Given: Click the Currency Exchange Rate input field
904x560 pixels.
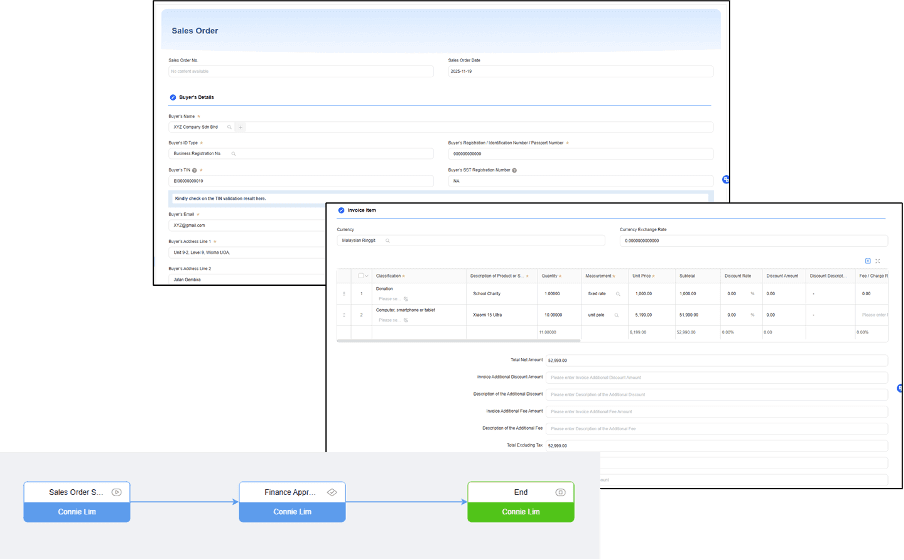Looking at the screenshot, I should [754, 240].
